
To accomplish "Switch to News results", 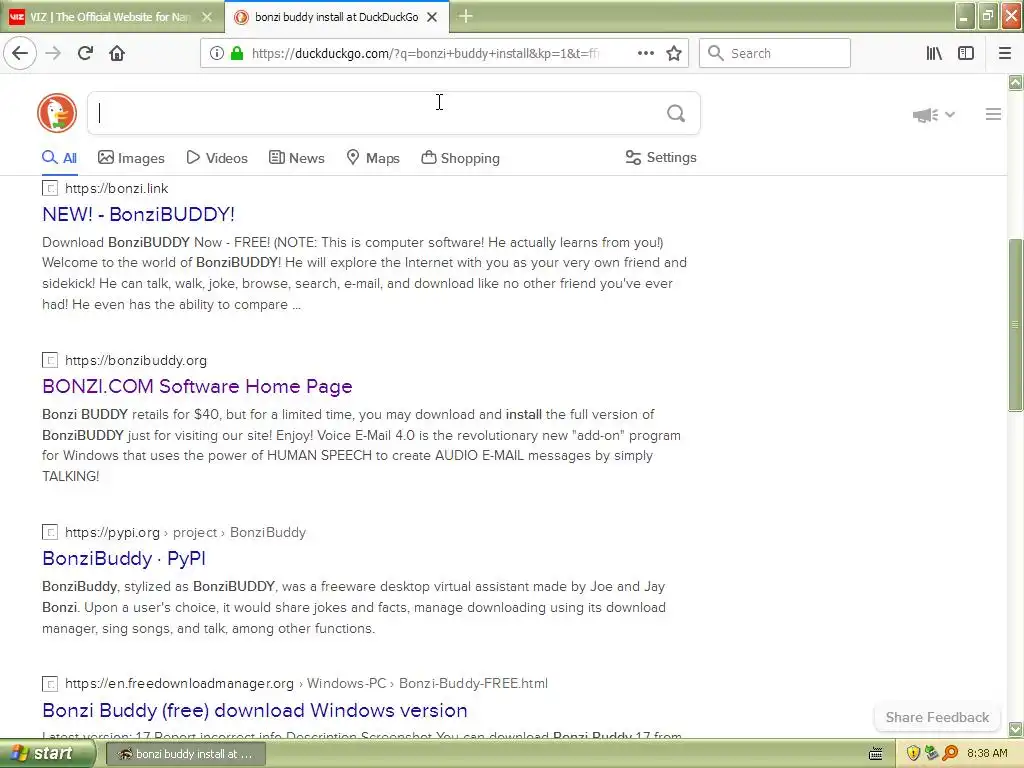I will (297, 158).
